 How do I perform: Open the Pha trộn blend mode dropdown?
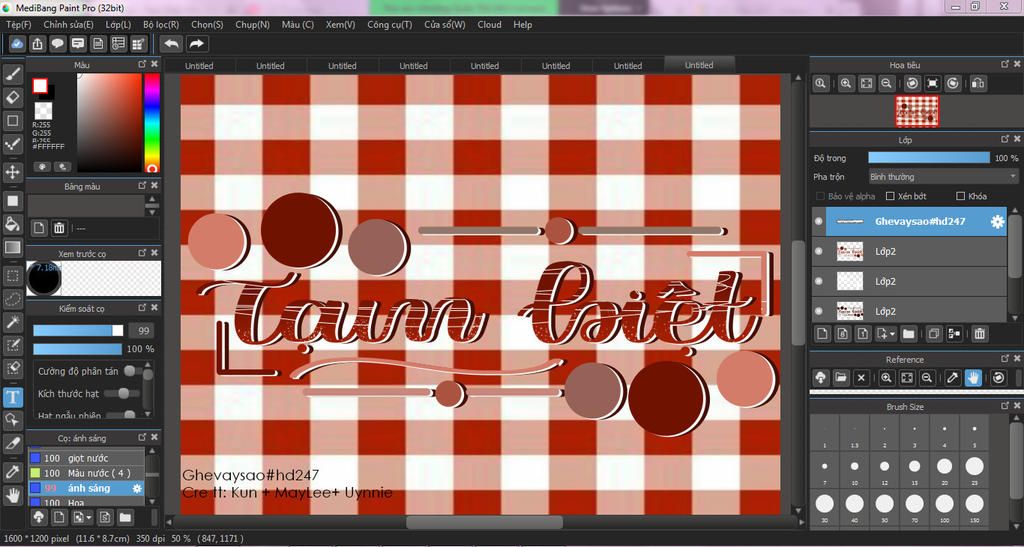tap(943, 177)
